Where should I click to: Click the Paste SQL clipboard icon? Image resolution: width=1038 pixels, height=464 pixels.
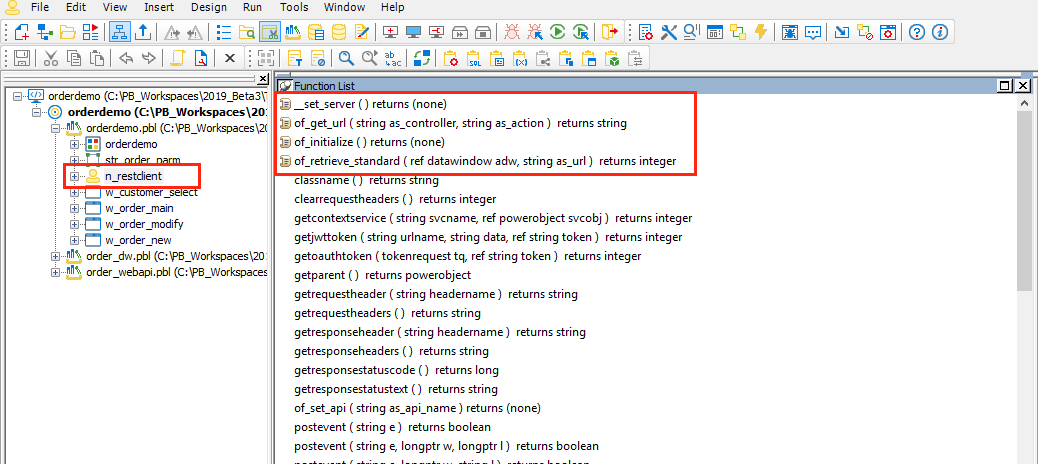(x=474, y=58)
